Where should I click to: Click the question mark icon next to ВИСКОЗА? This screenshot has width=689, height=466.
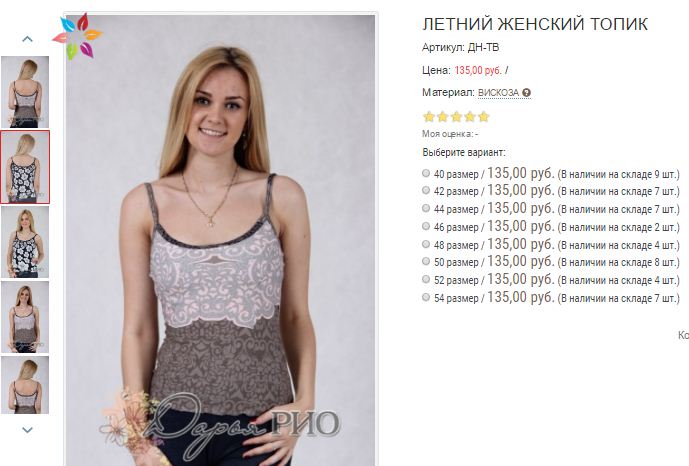click(527, 93)
